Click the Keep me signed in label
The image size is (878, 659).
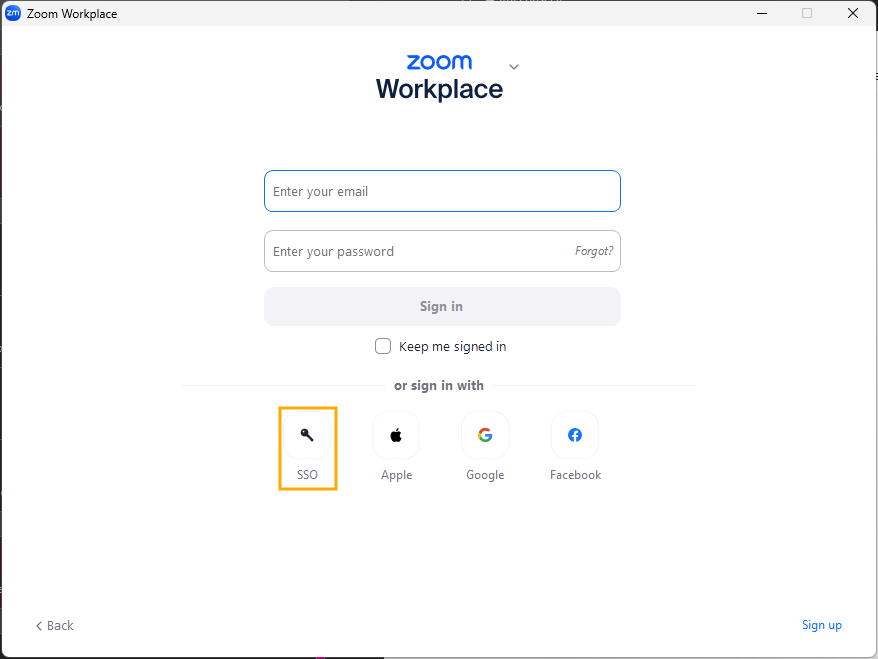[x=452, y=347]
